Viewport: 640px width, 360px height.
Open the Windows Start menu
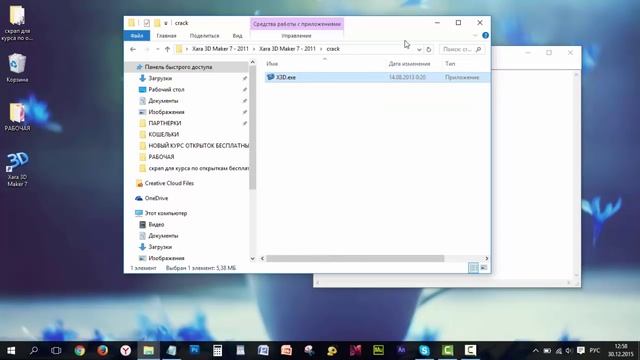click(11, 350)
